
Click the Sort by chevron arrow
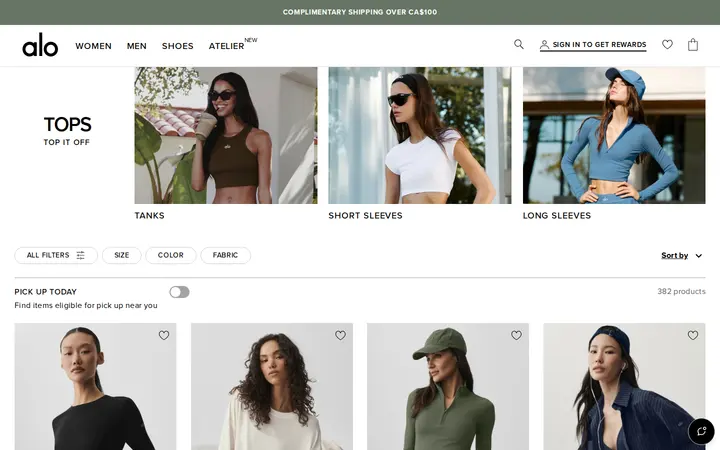(x=698, y=256)
